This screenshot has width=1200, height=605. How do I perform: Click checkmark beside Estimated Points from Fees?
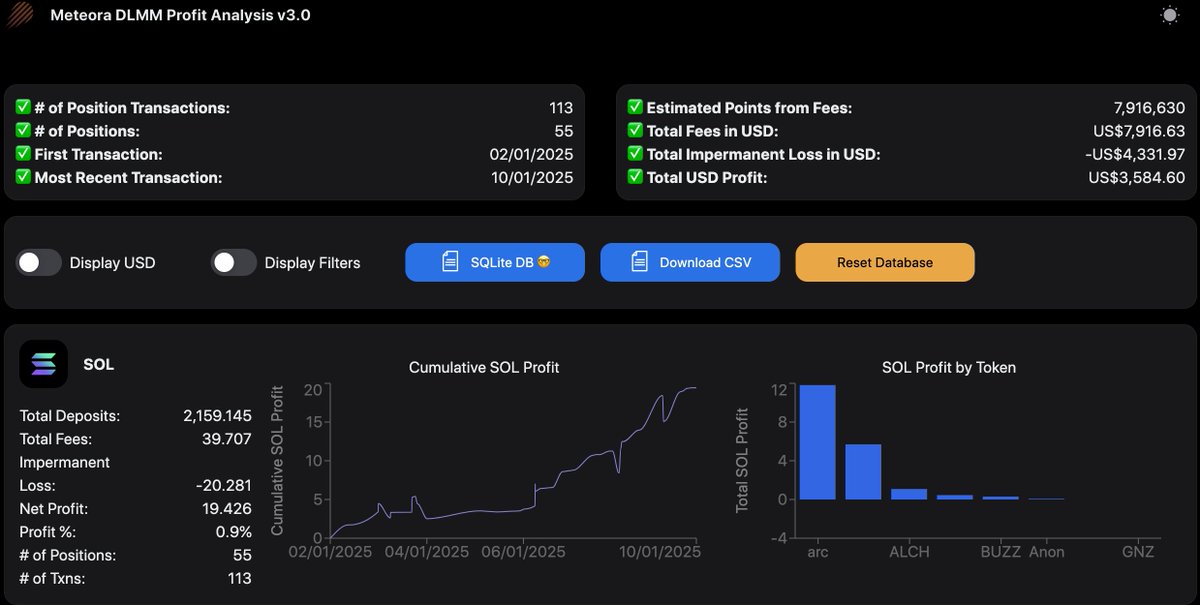(x=635, y=108)
